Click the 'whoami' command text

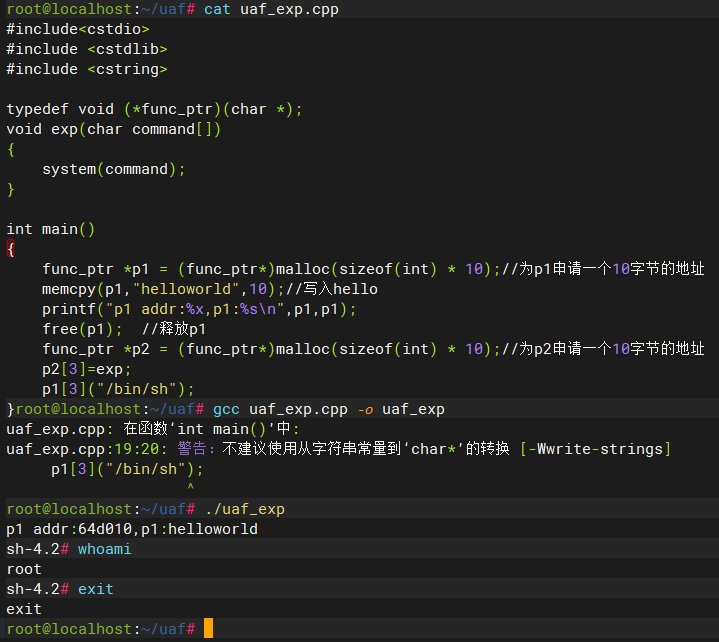[x=105, y=549]
